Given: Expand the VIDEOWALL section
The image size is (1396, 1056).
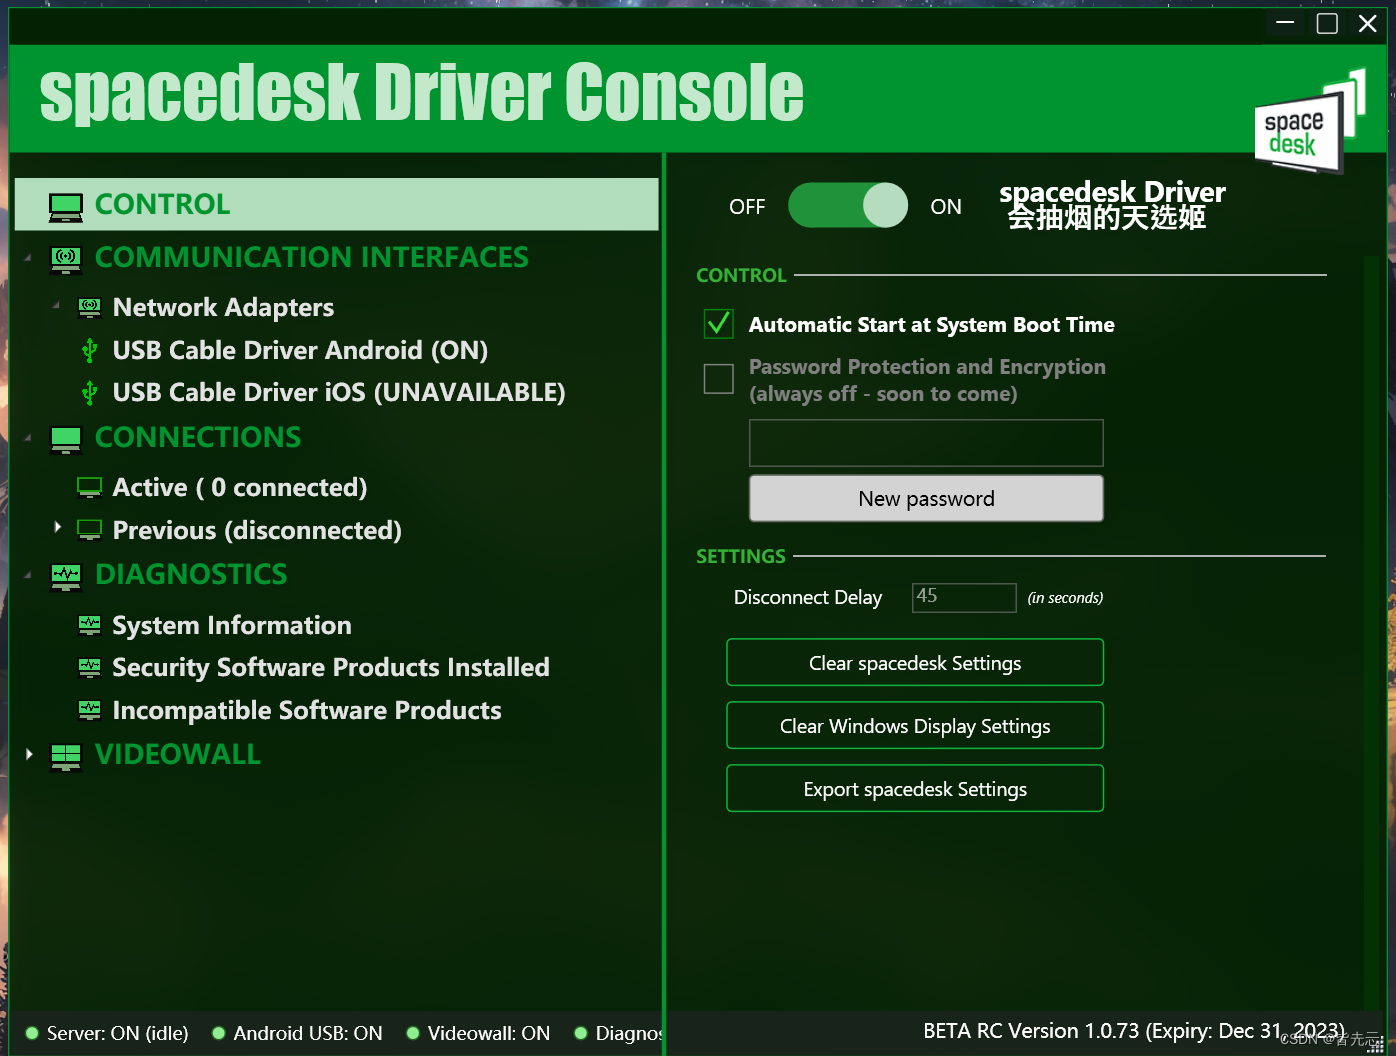Looking at the screenshot, I should tap(29, 755).
